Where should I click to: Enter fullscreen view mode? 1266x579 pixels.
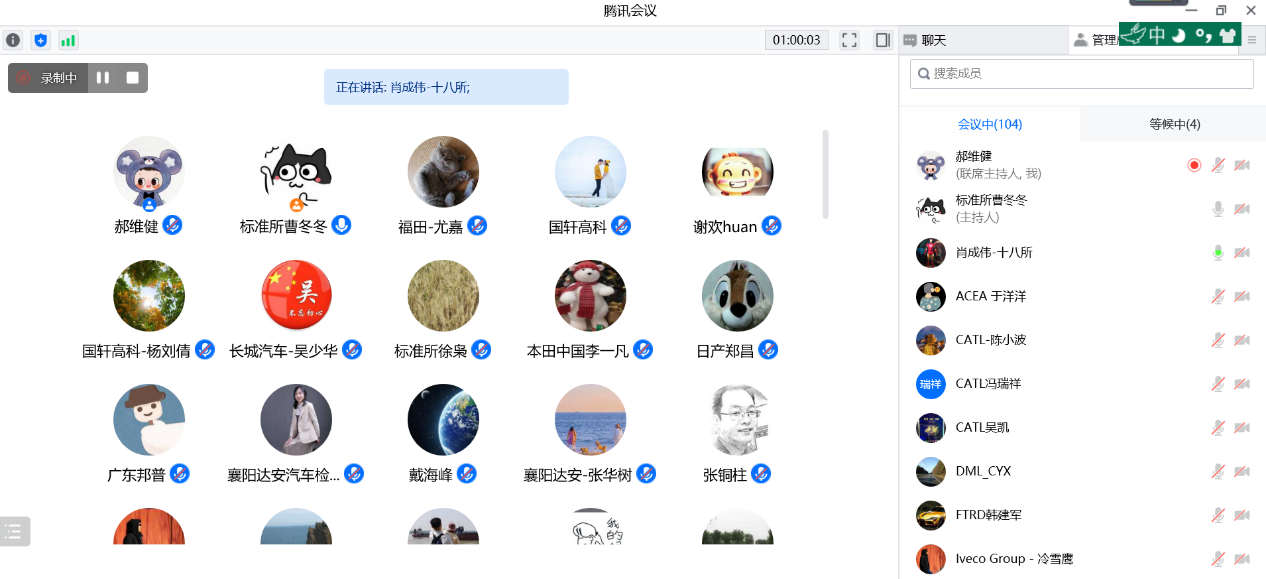coord(849,40)
